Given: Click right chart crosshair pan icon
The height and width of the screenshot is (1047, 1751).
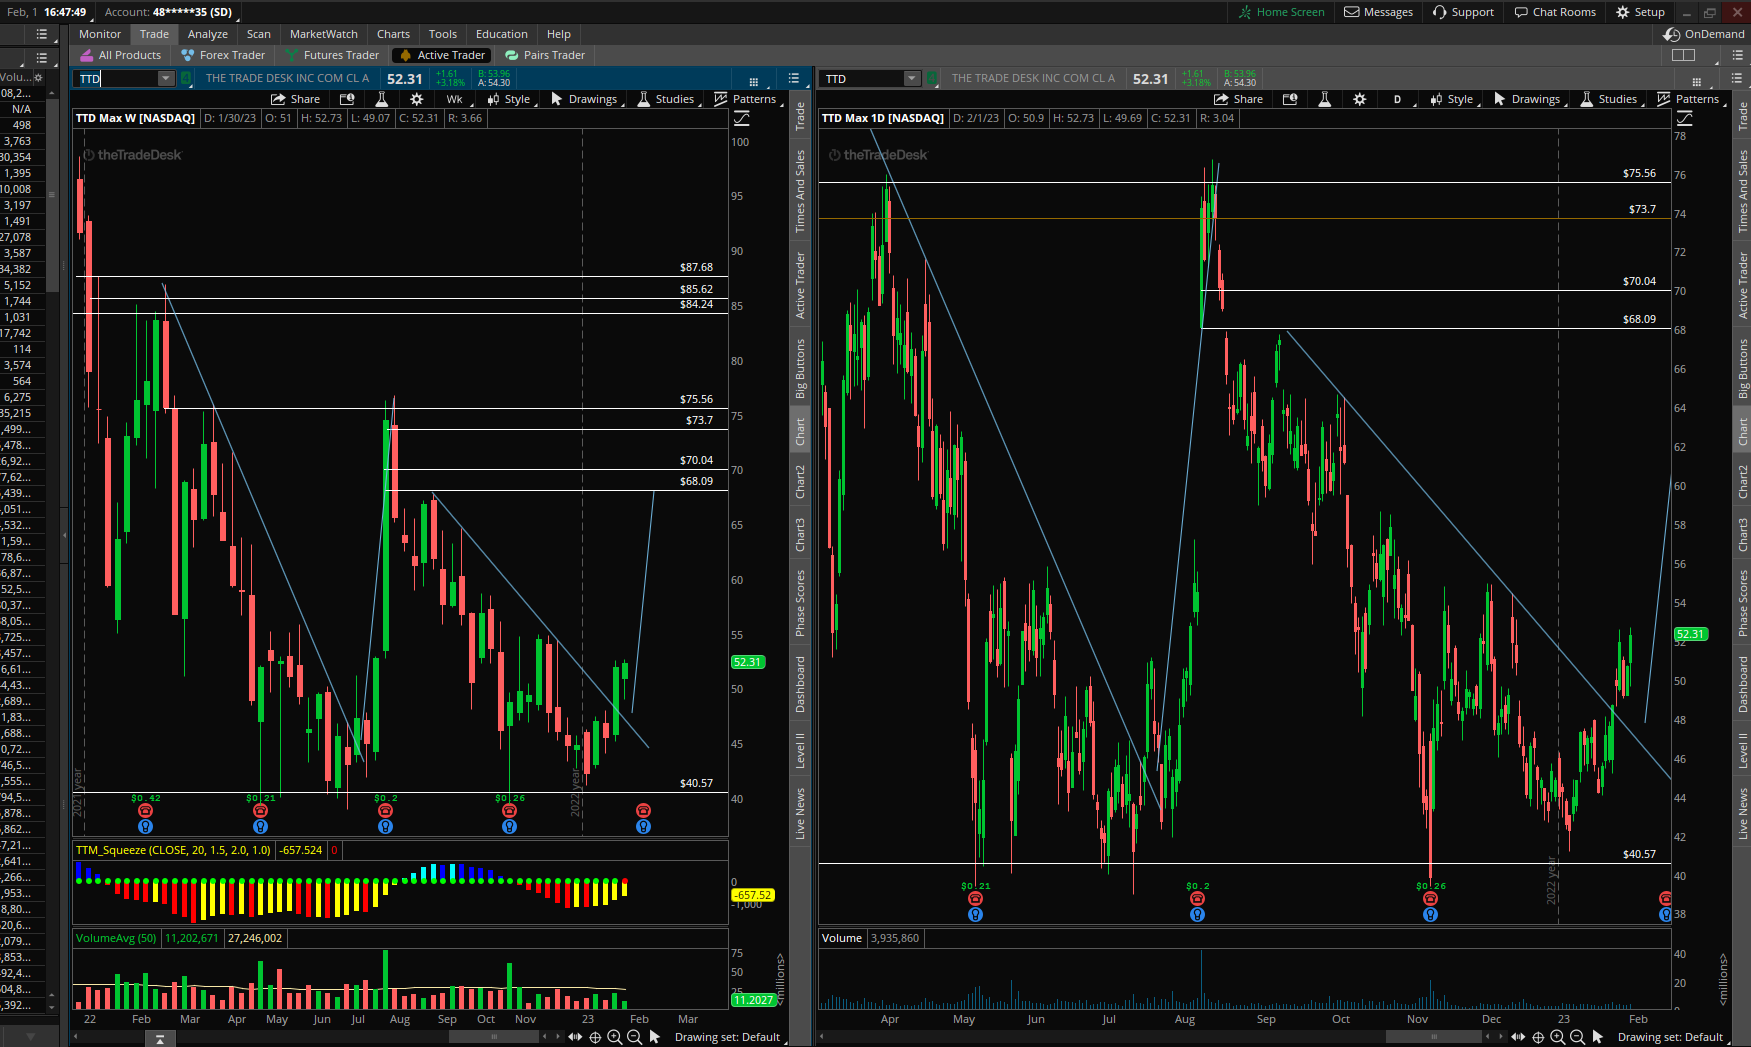Looking at the screenshot, I should point(1538,1037).
